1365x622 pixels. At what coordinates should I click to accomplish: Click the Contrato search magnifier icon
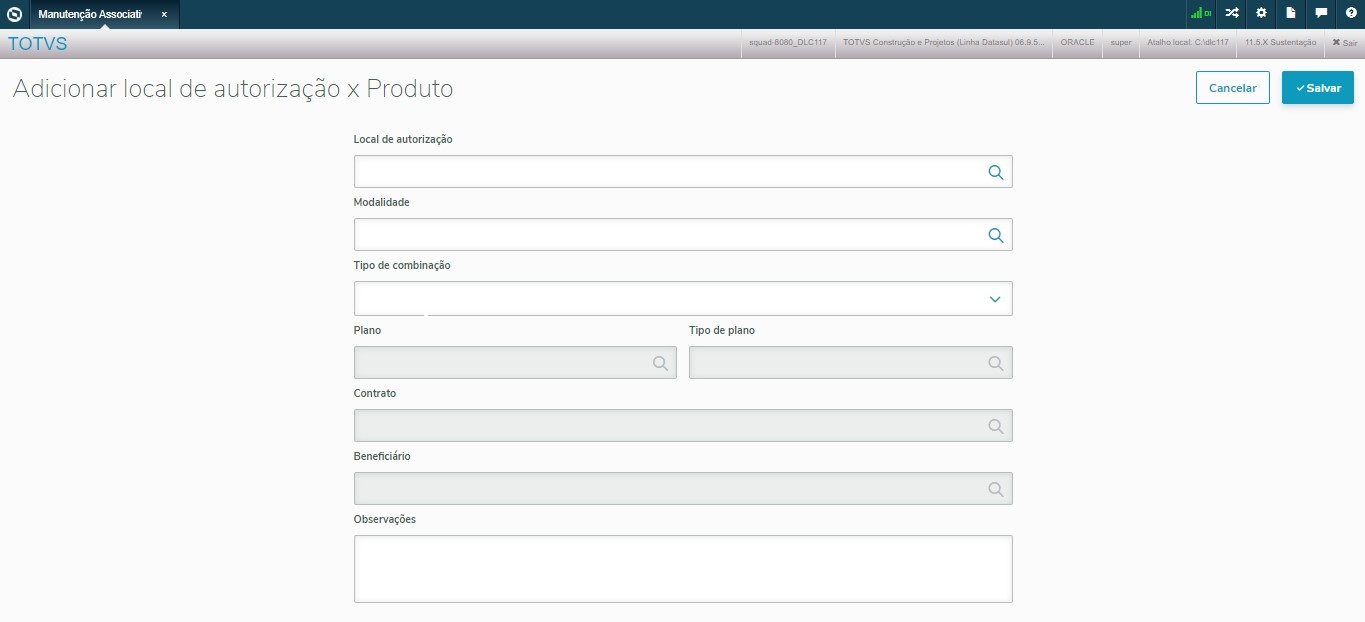click(x=995, y=426)
